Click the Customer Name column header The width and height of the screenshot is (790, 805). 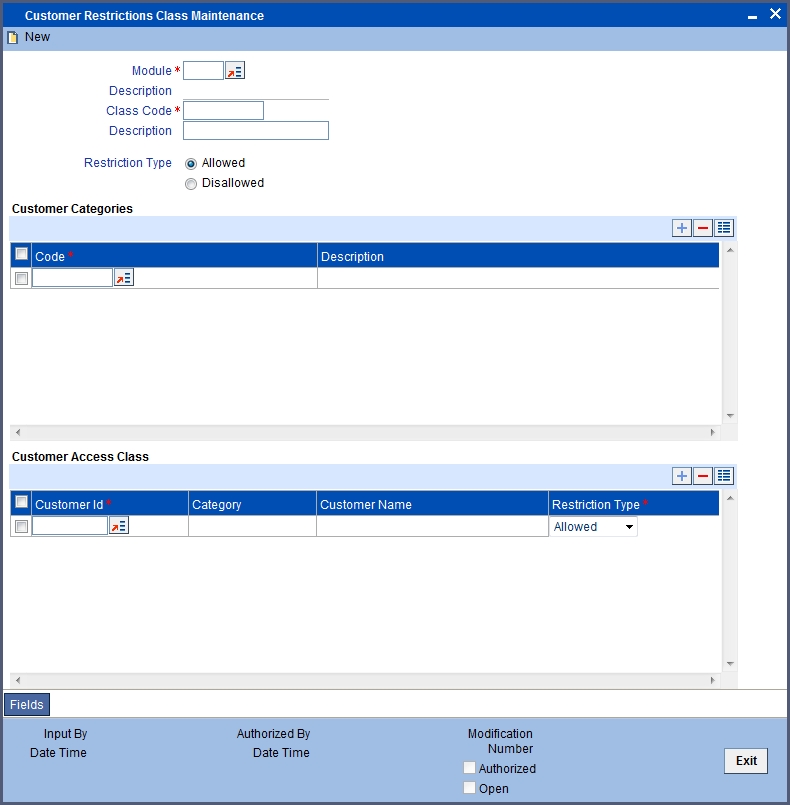[432, 504]
